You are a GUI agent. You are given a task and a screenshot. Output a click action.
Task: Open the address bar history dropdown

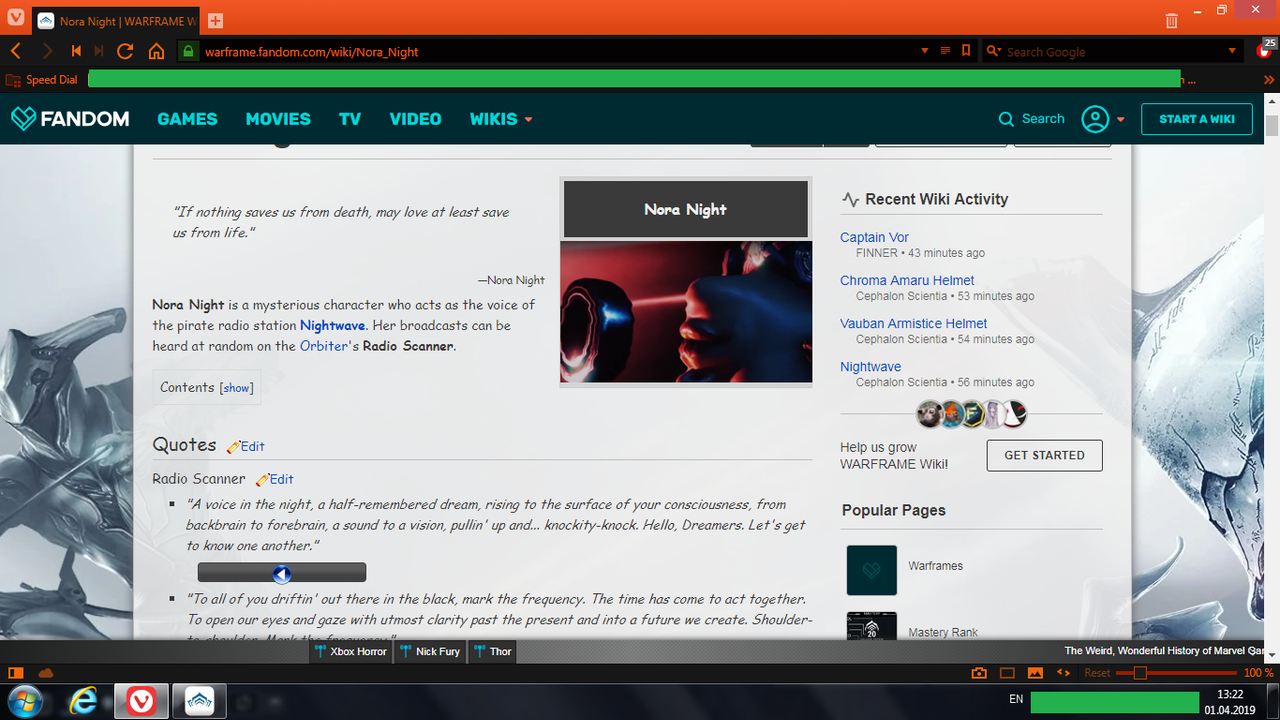tap(925, 51)
